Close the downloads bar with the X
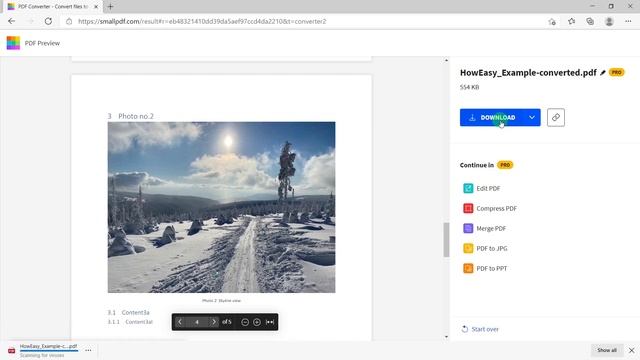The width and height of the screenshot is (640, 360). 631,350
